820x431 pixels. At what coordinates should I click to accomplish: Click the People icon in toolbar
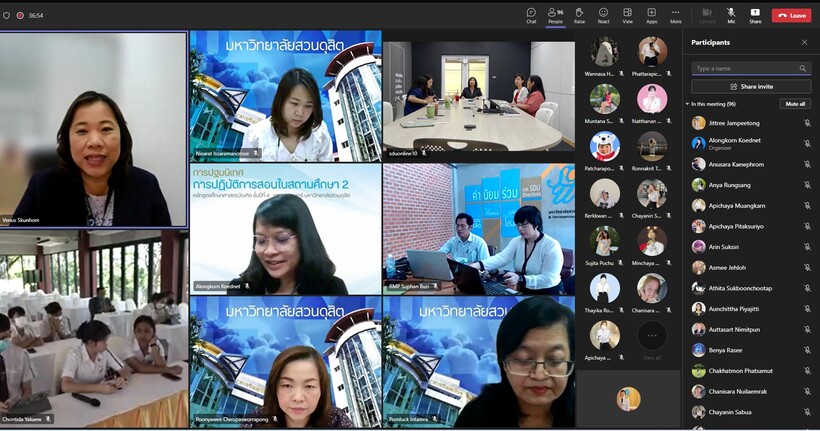pyautogui.click(x=555, y=15)
